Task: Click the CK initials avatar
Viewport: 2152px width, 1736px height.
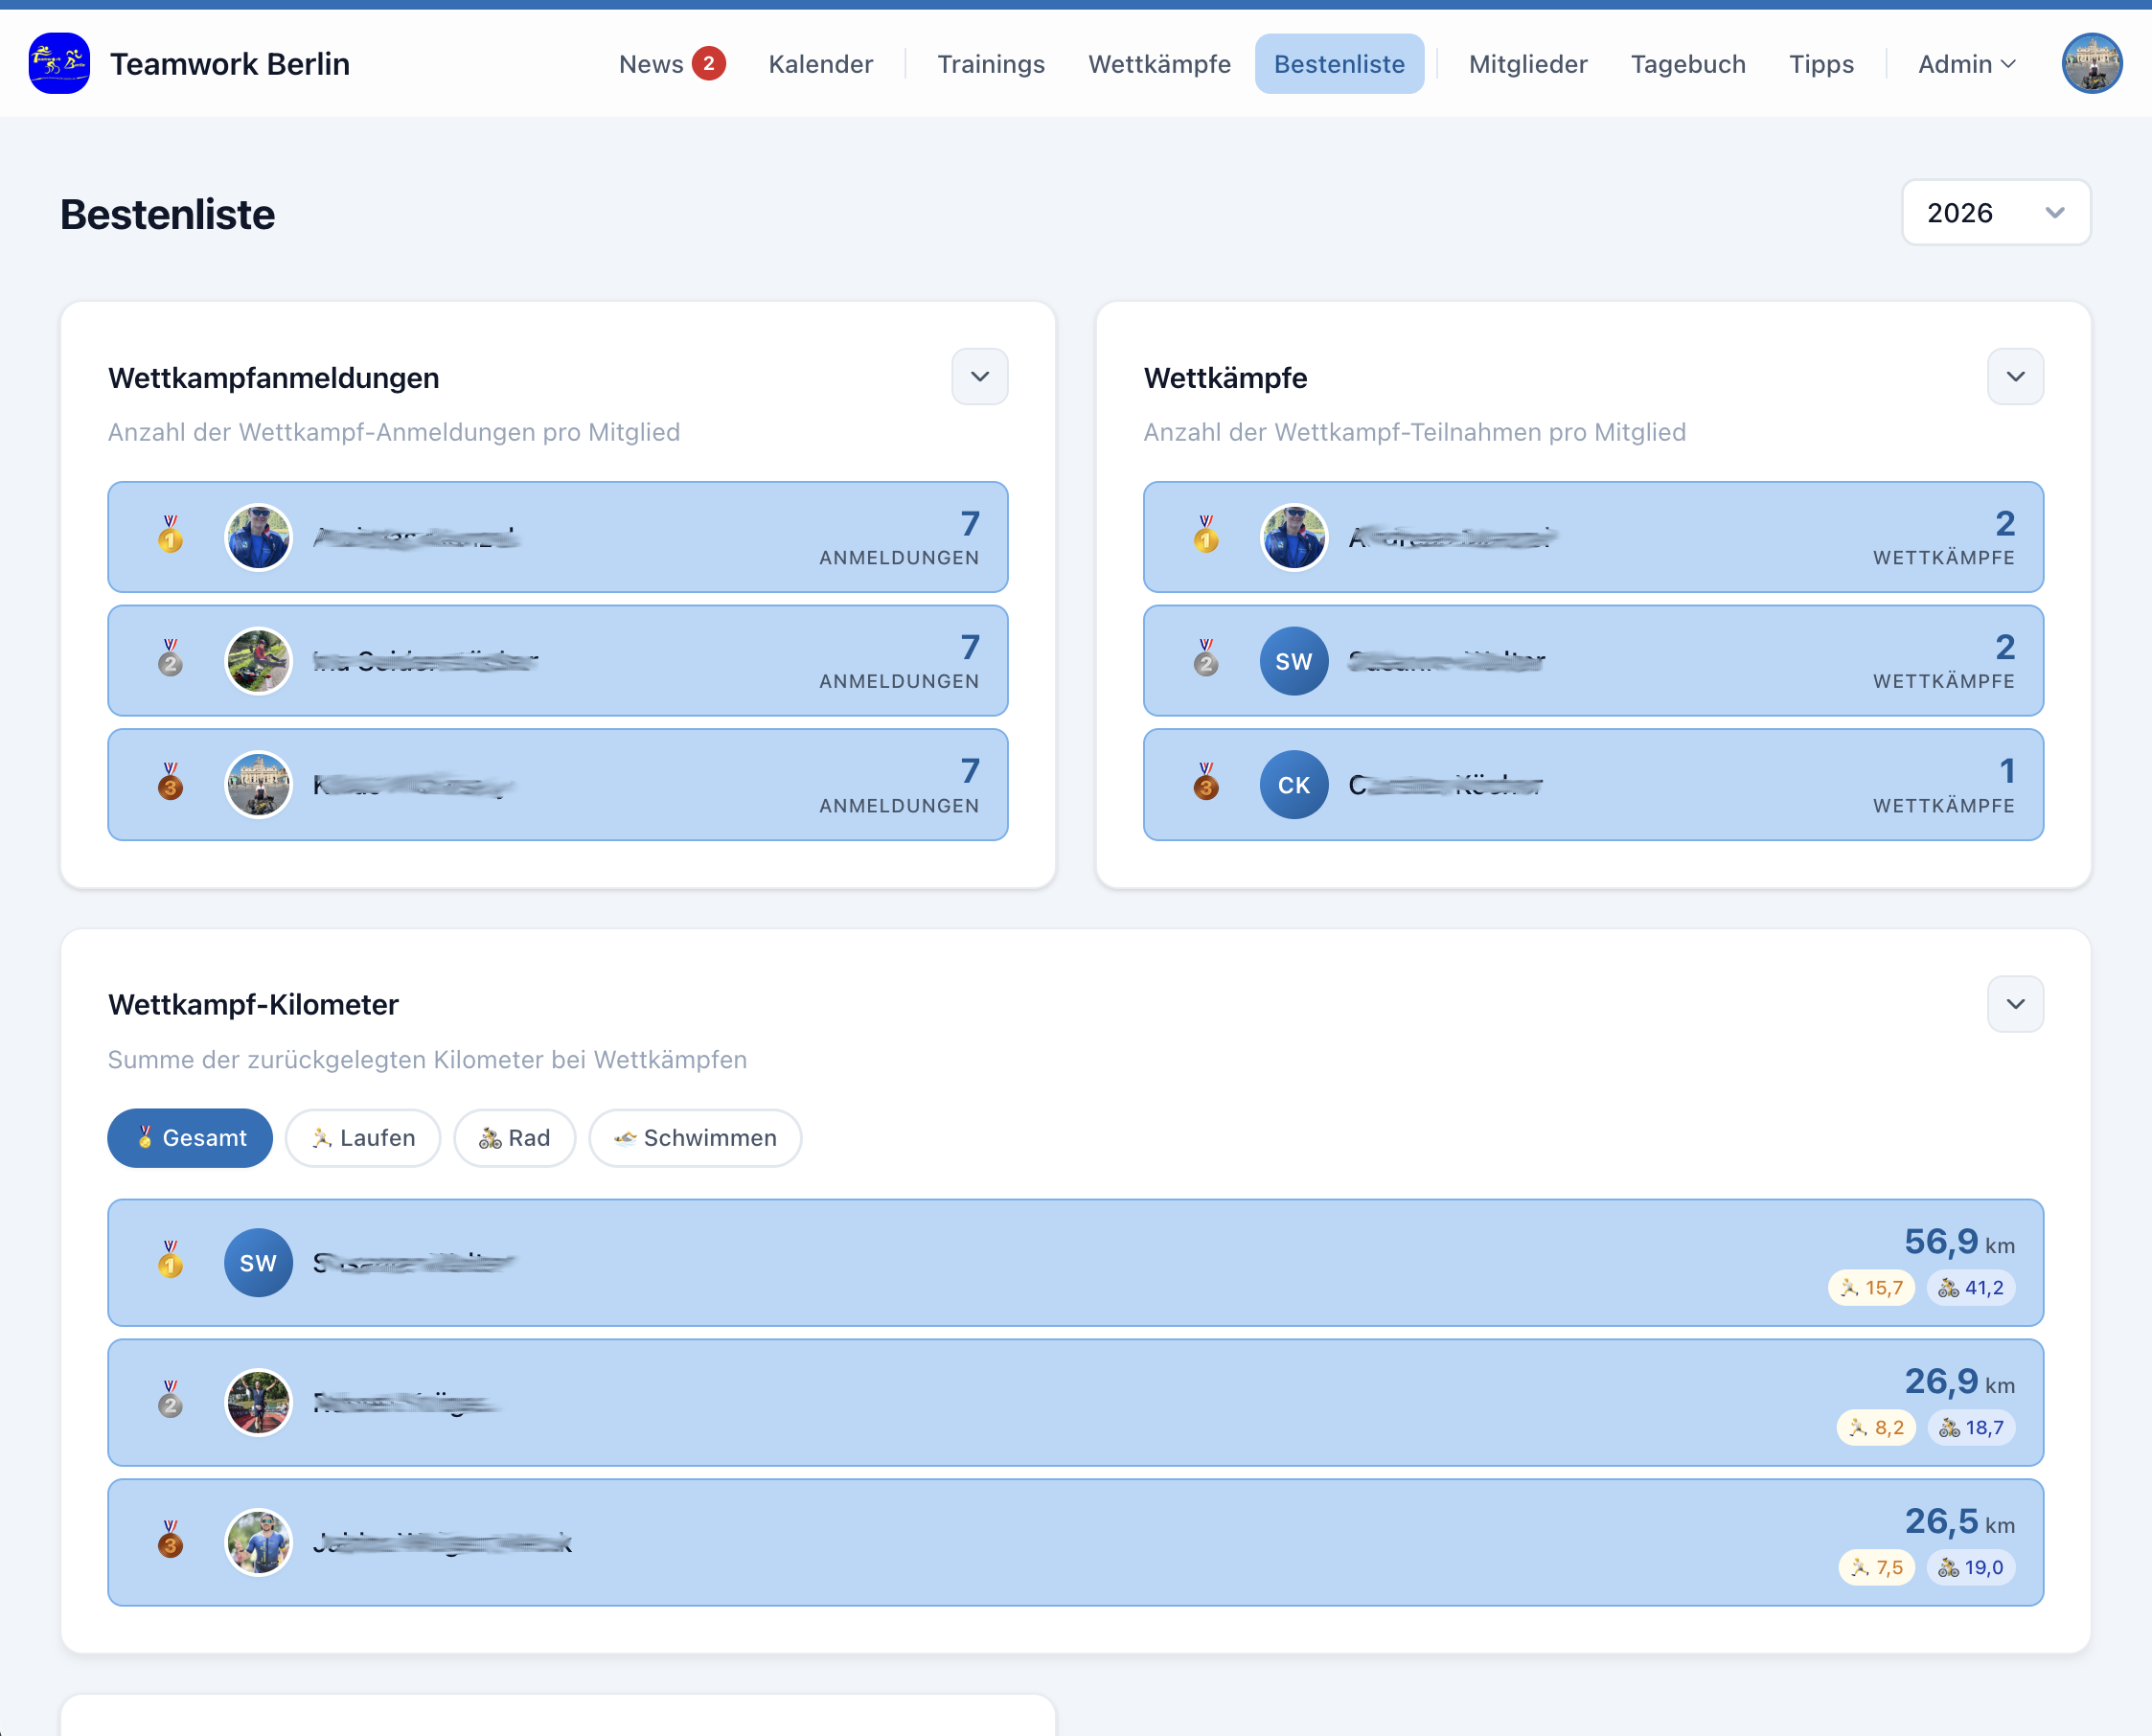Action: pyautogui.click(x=1293, y=785)
